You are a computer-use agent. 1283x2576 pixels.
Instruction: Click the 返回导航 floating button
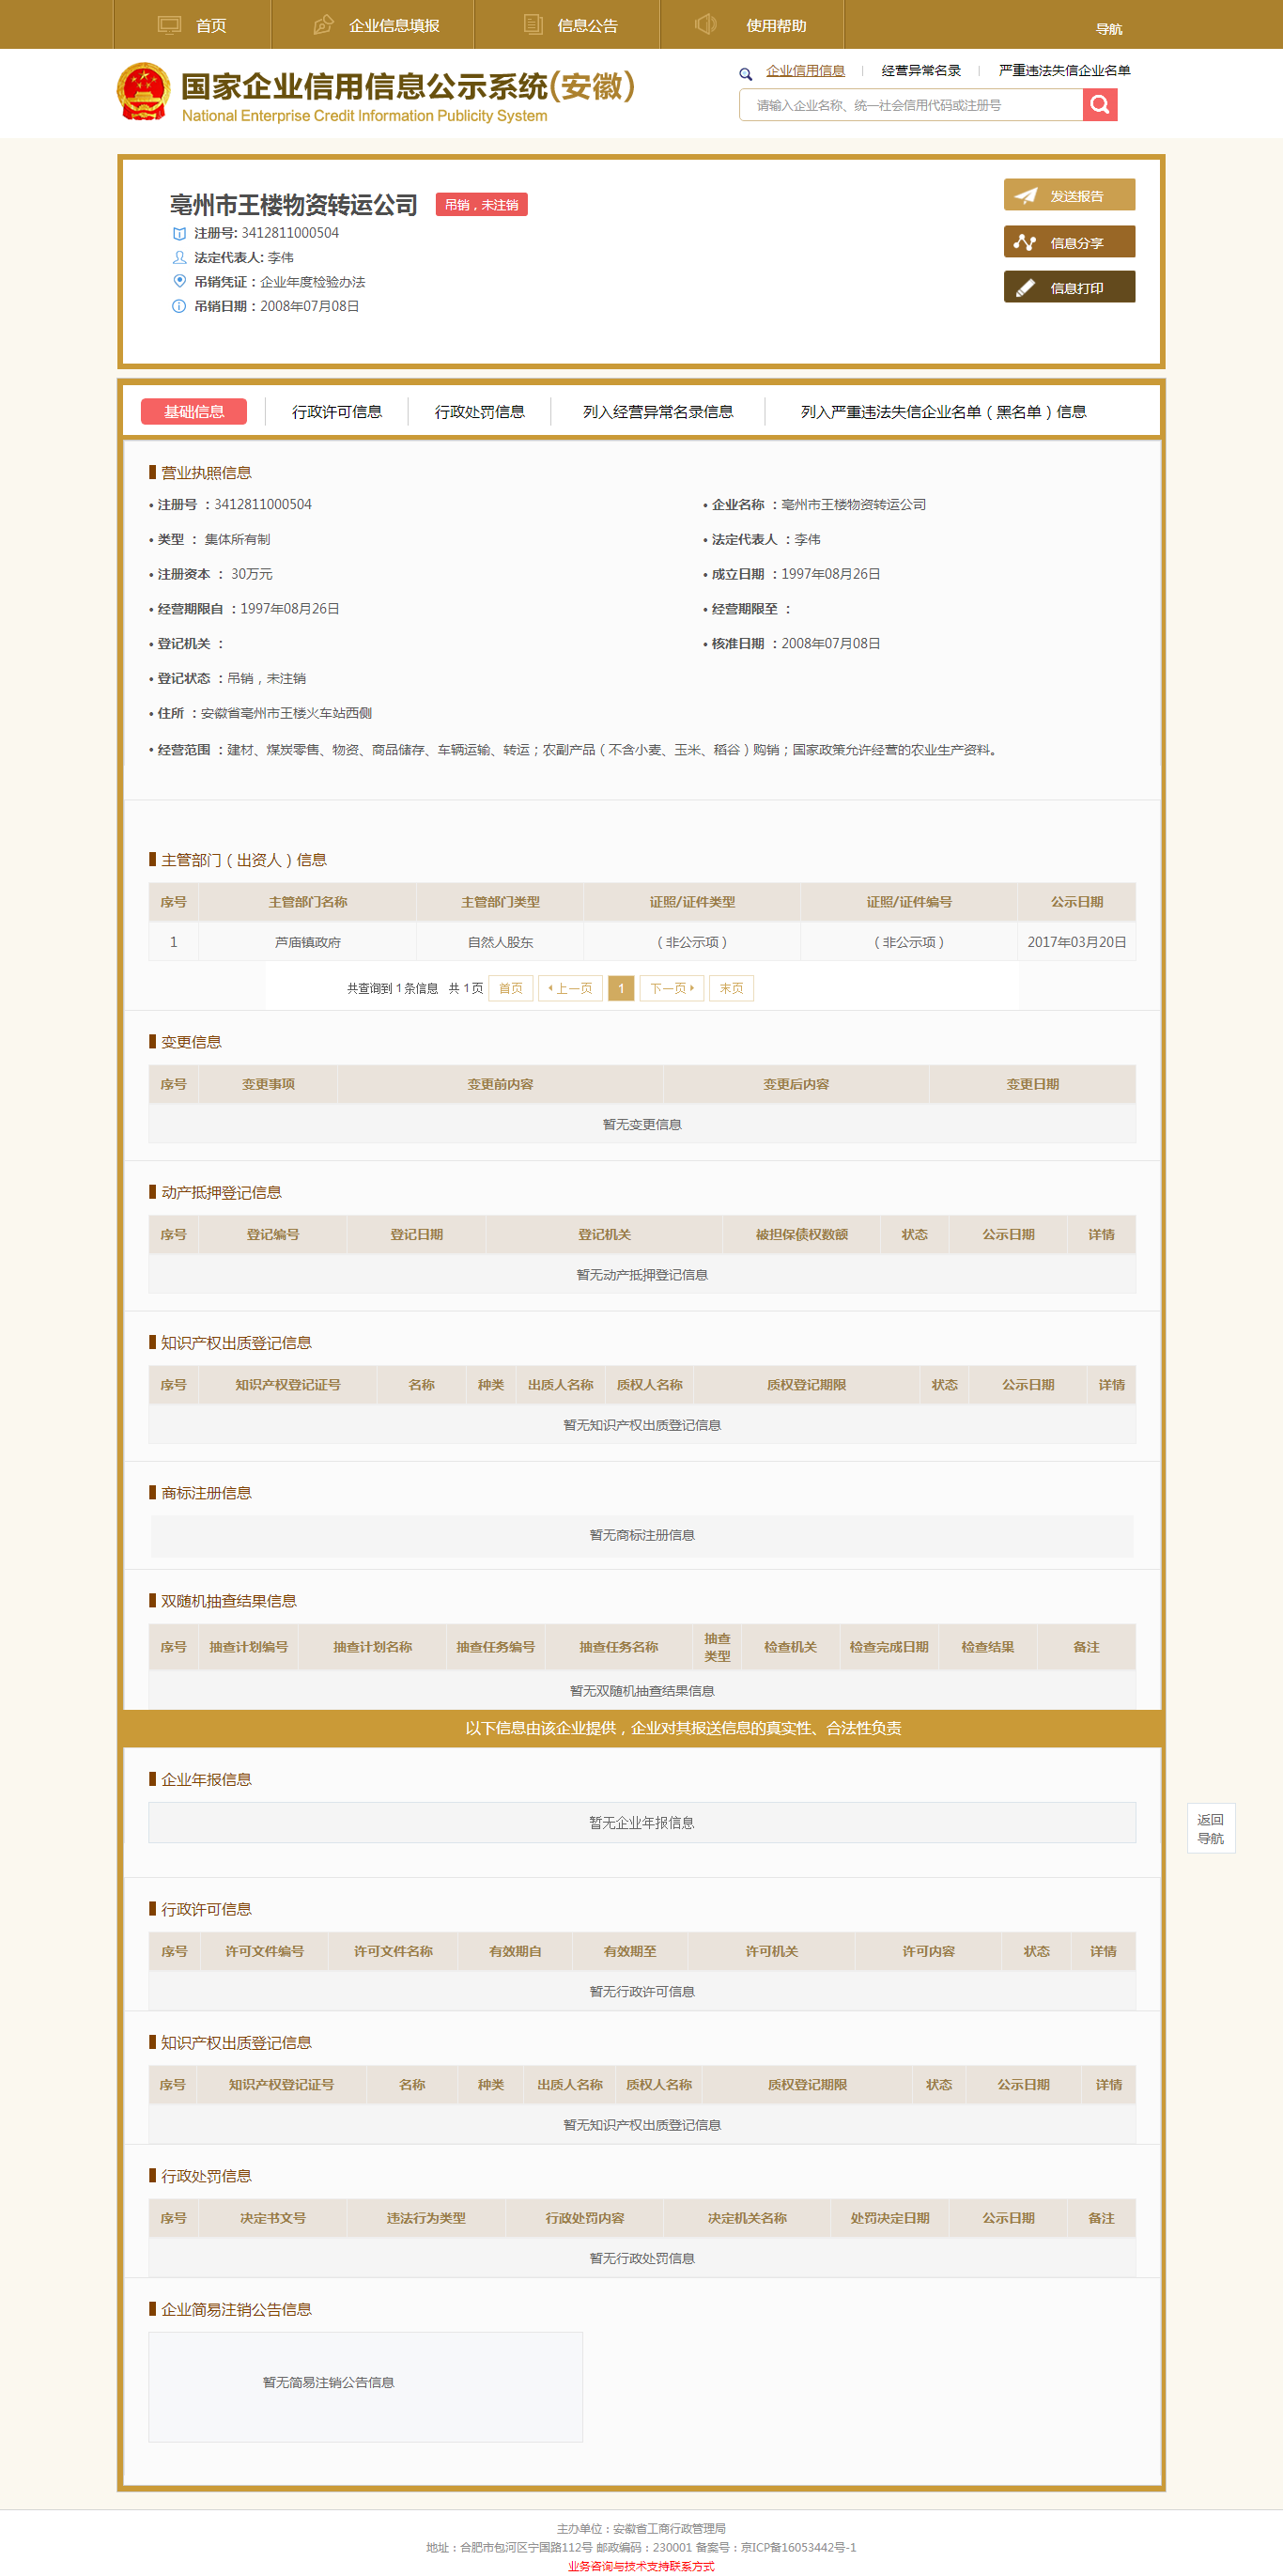[1211, 1829]
